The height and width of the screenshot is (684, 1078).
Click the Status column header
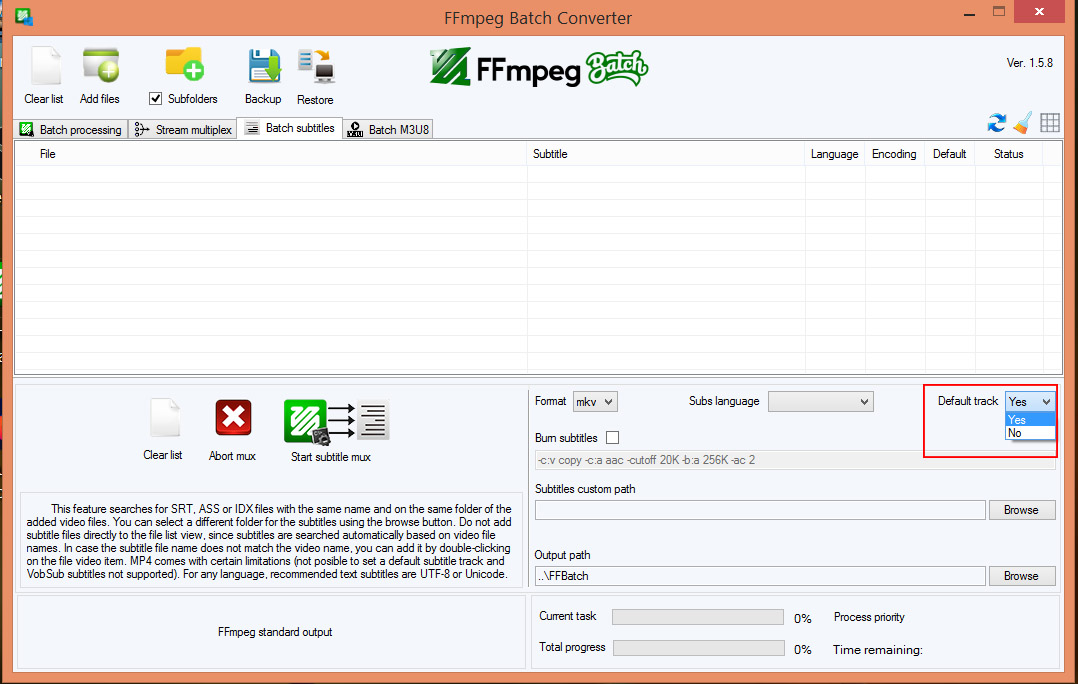click(1009, 154)
